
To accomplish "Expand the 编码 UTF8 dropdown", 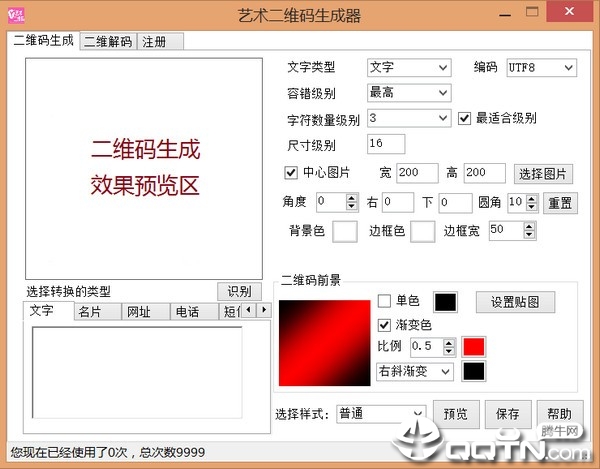I will click(x=541, y=68).
